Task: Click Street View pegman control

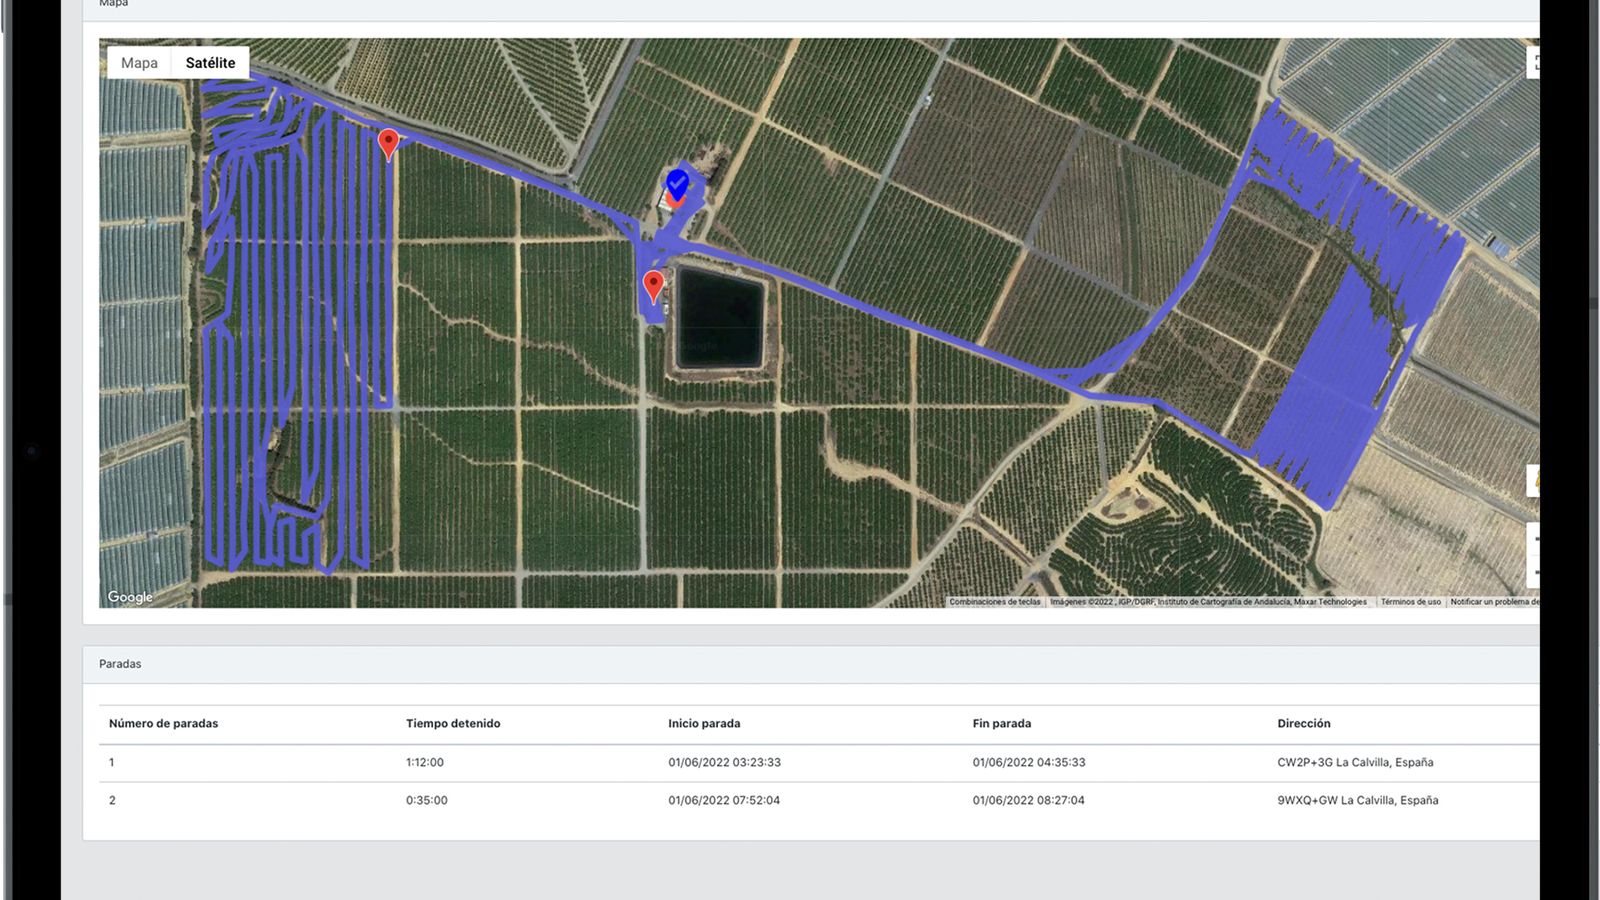Action: tap(1534, 481)
